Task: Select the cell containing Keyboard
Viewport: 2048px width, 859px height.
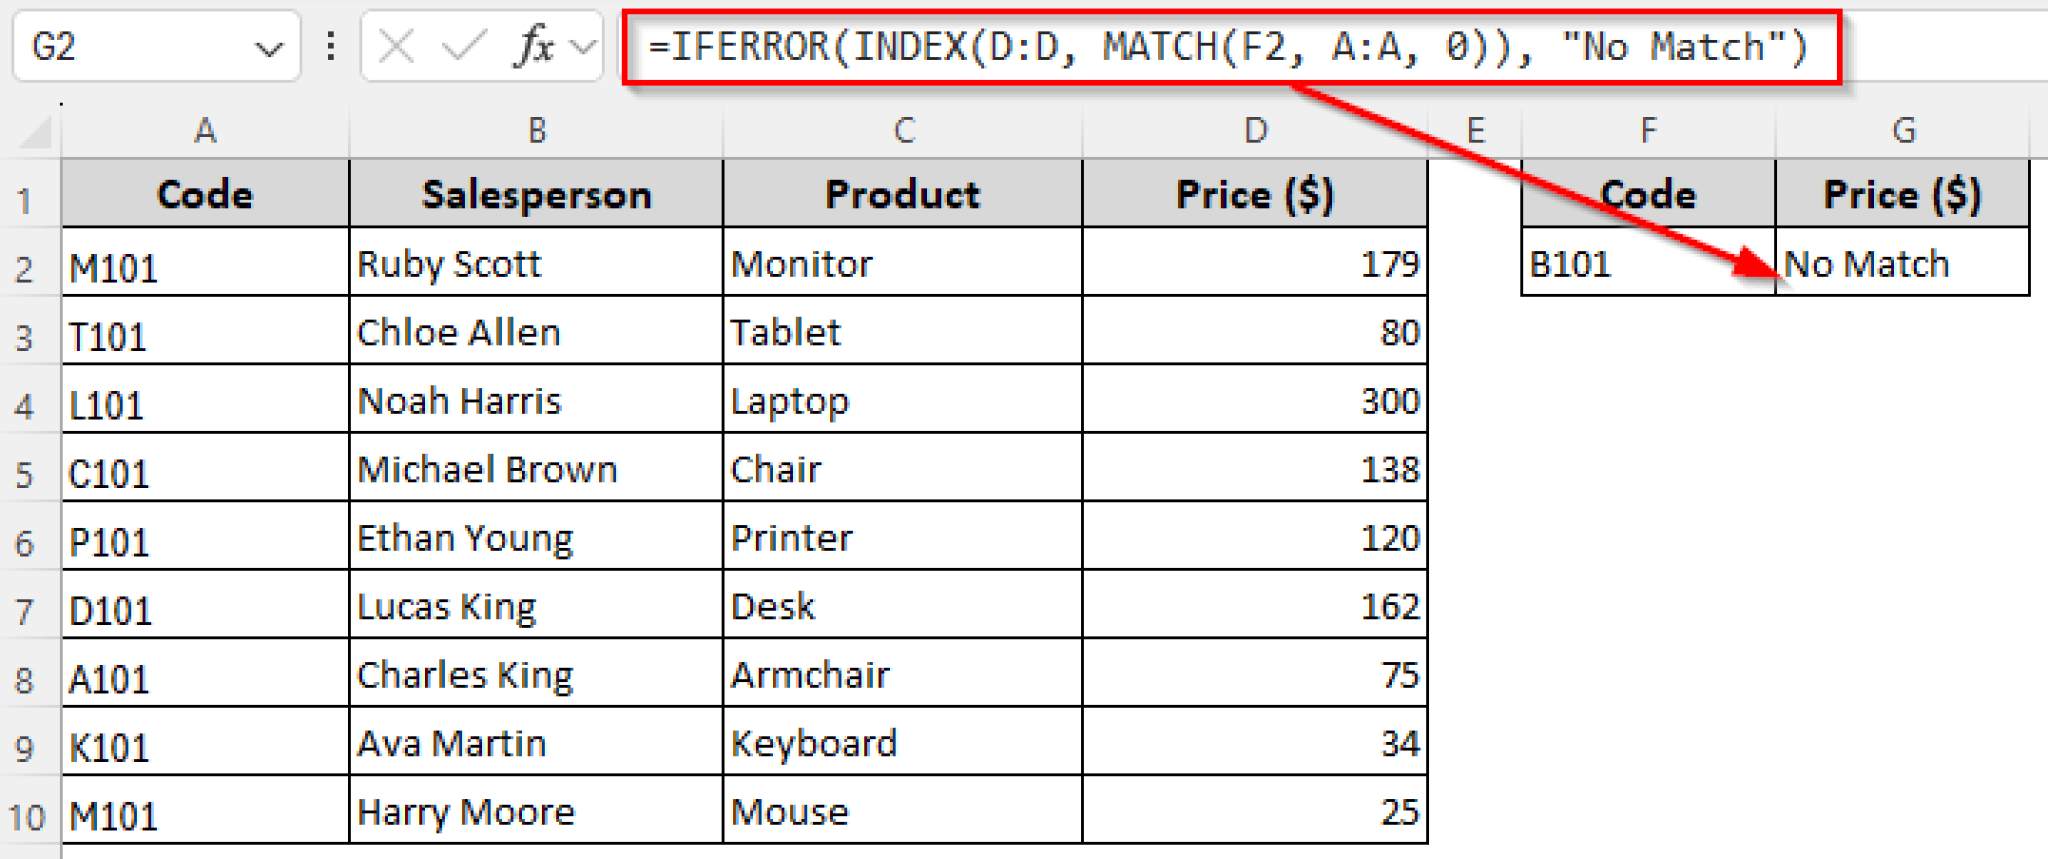Action: pos(900,742)
